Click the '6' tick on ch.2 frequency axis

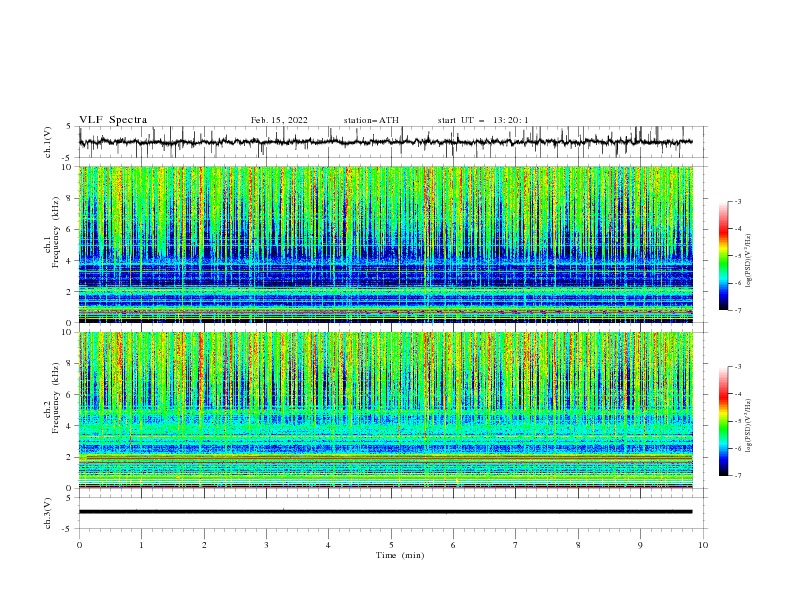70,395
